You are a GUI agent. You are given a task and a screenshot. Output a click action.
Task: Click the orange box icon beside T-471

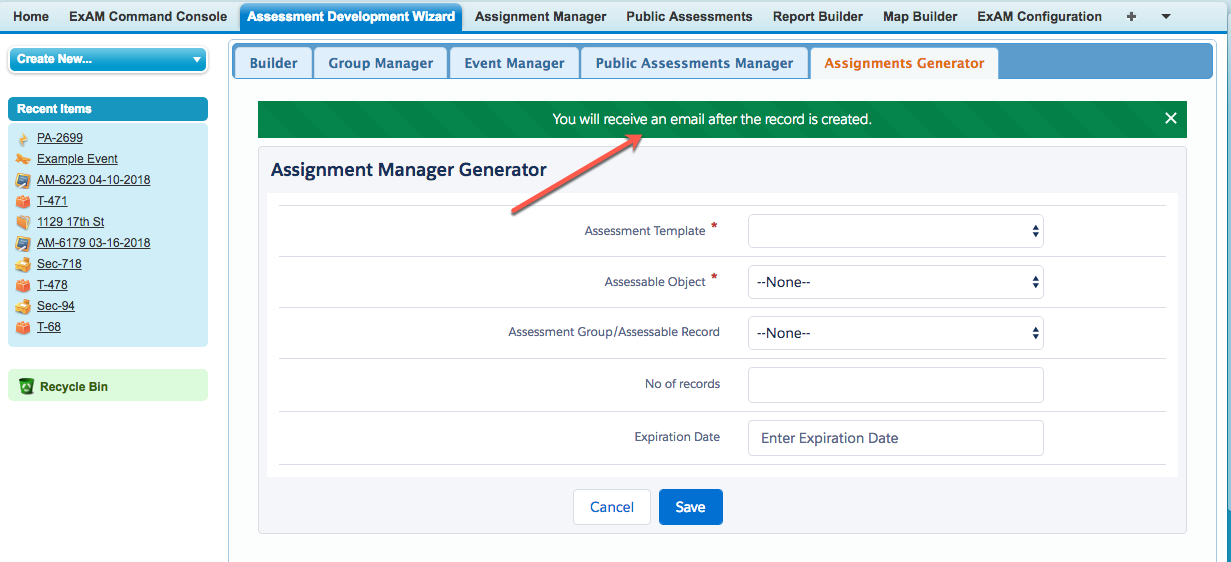[x=22, y=201]
